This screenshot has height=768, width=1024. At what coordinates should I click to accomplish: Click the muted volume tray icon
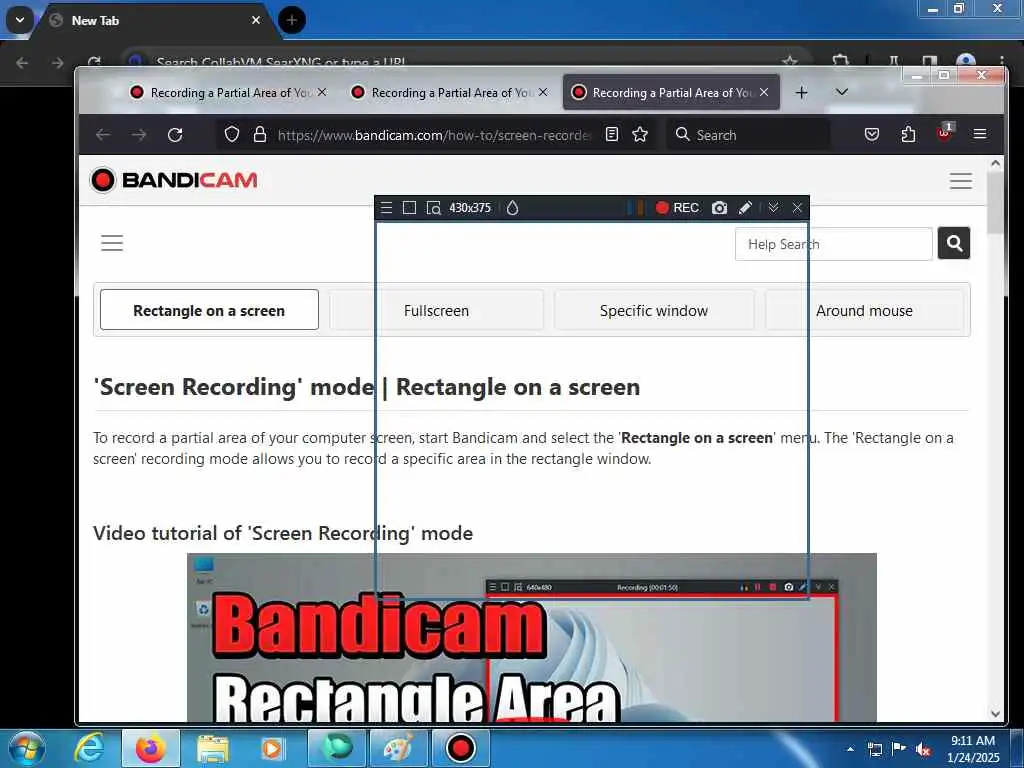[923, 749]
